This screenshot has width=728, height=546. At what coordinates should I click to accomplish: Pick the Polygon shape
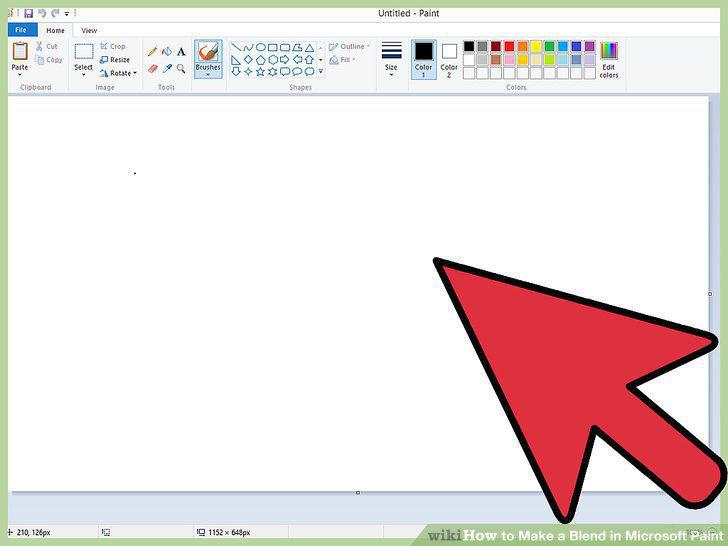click(x=297, y=47)
